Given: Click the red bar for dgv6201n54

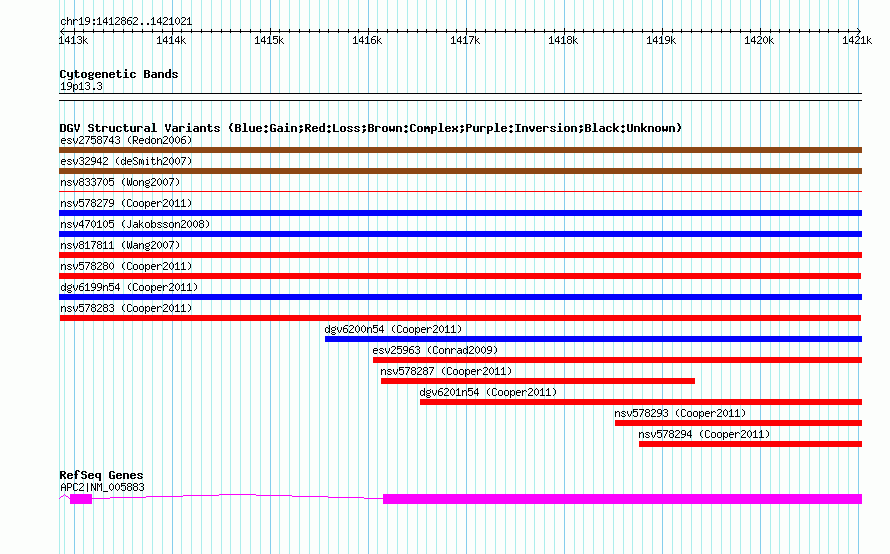Looking at the screenshot, I should pyautogui.click(x=641, y=402).
